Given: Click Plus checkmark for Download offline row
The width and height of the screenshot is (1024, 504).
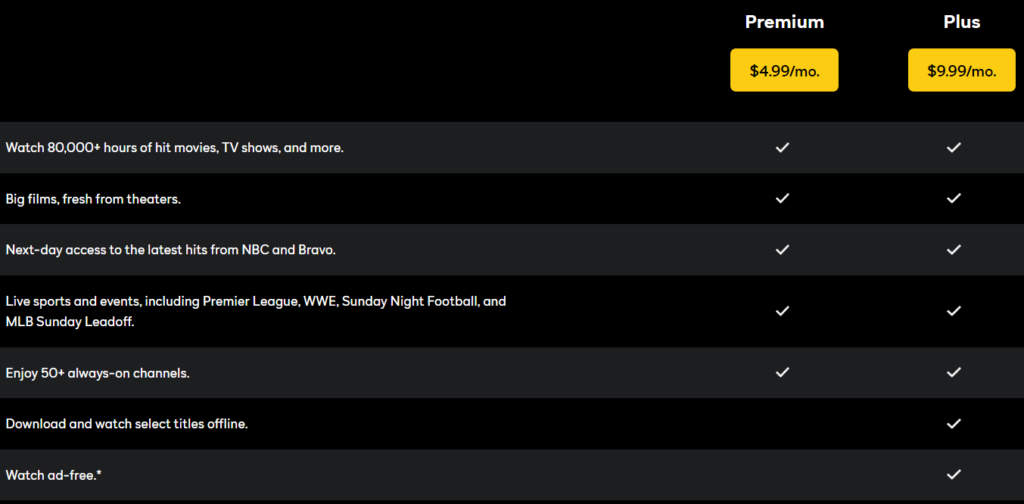Looking at the screenshot, I should coord(954,423).
